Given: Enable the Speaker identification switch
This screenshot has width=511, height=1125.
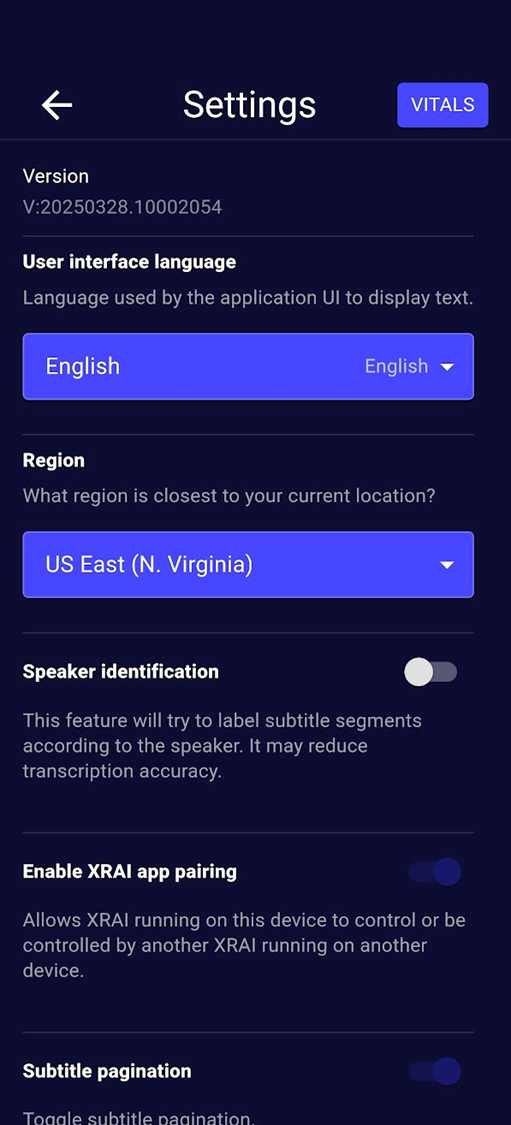Looking at the screenshot, I should (431, 672).
